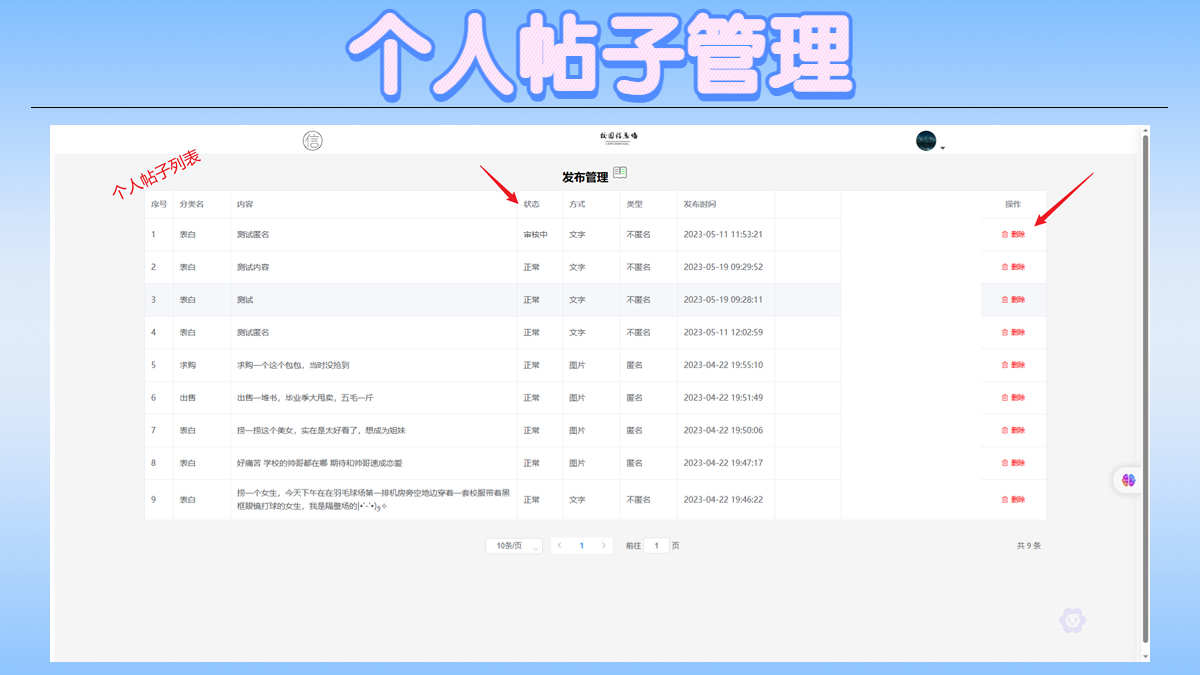Open the user avatar dropdown menu
Screen dimensions: 1200x675
tap(930, 141)
